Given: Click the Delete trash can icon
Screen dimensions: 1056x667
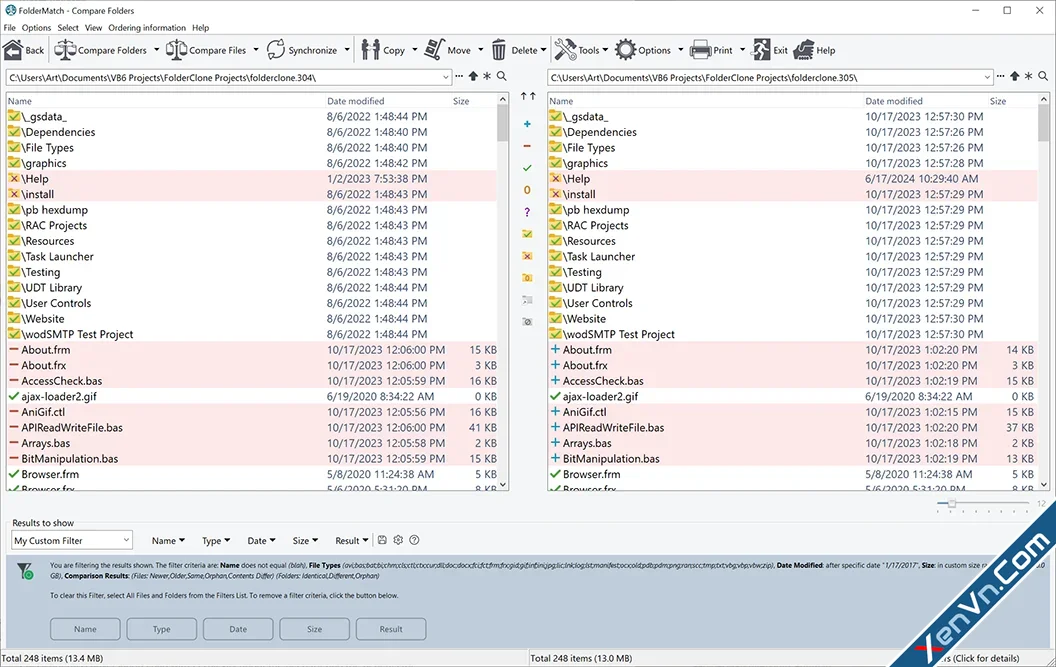Looking at the screenshot, I should [498, 50].
